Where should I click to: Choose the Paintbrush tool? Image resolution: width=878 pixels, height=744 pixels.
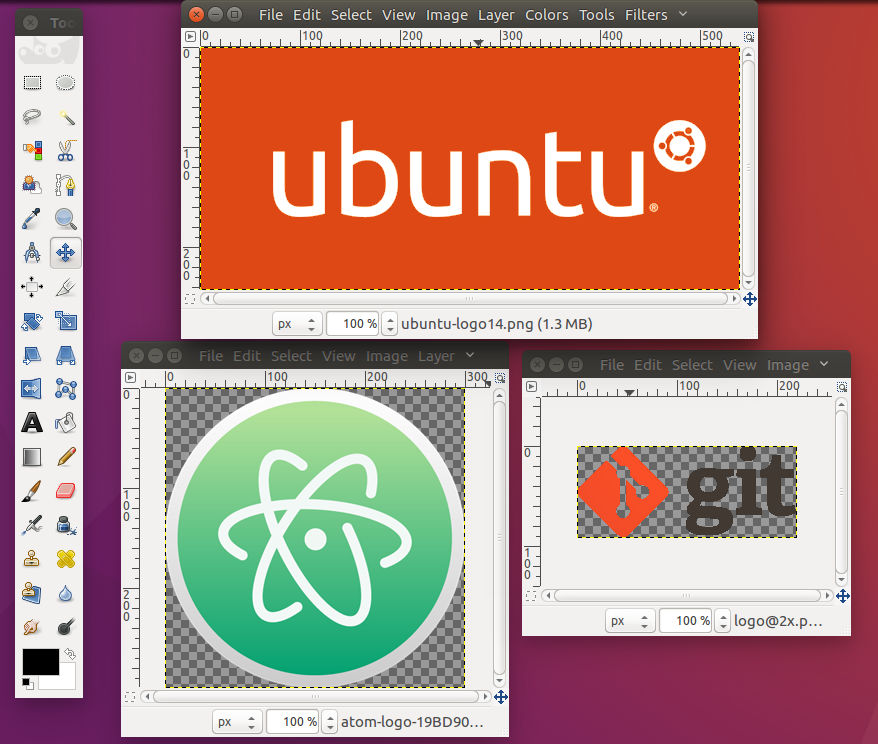(32, 491)
